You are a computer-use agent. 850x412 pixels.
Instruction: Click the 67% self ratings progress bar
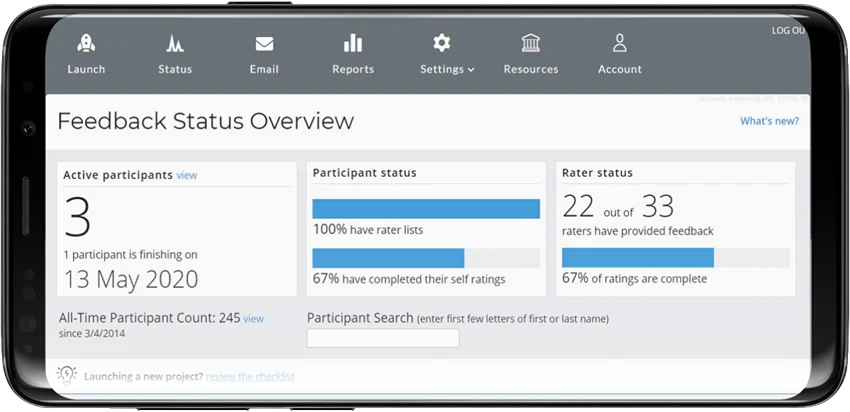(426, 258)
